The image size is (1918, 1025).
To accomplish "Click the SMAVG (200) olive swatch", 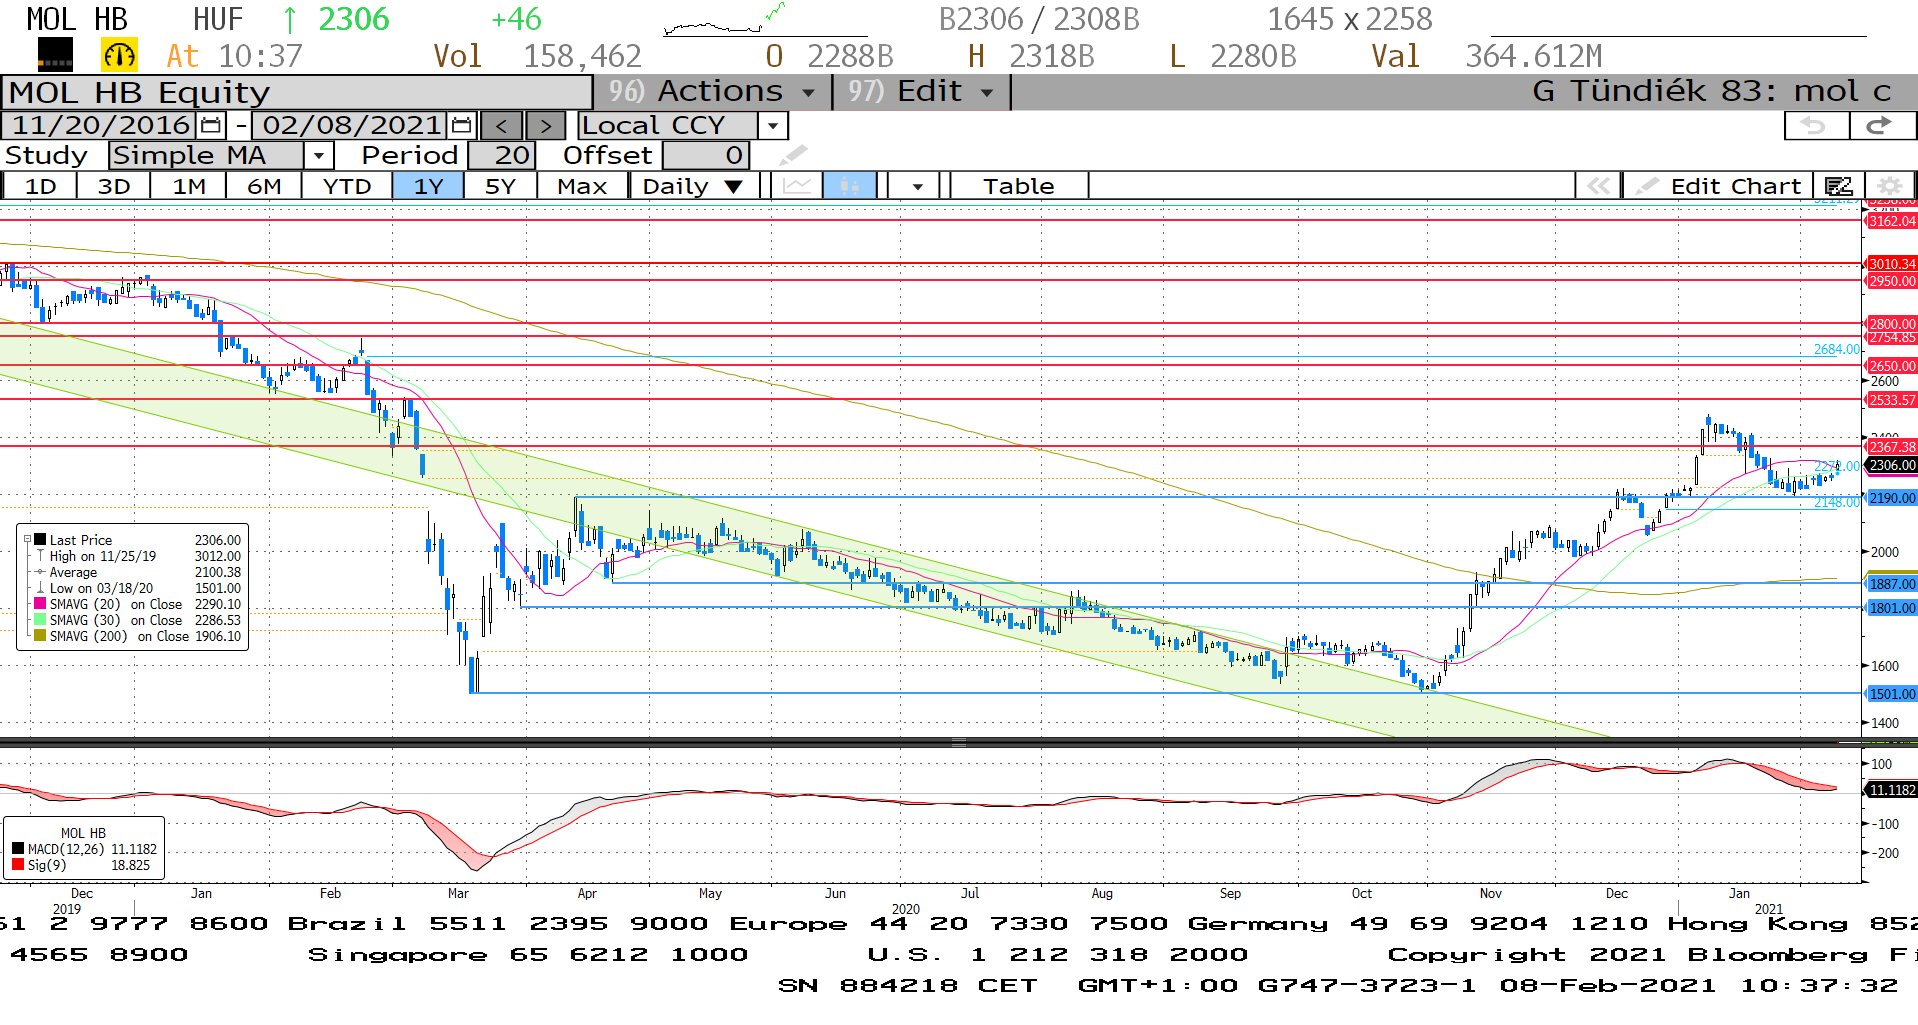I will coord(41,636).
